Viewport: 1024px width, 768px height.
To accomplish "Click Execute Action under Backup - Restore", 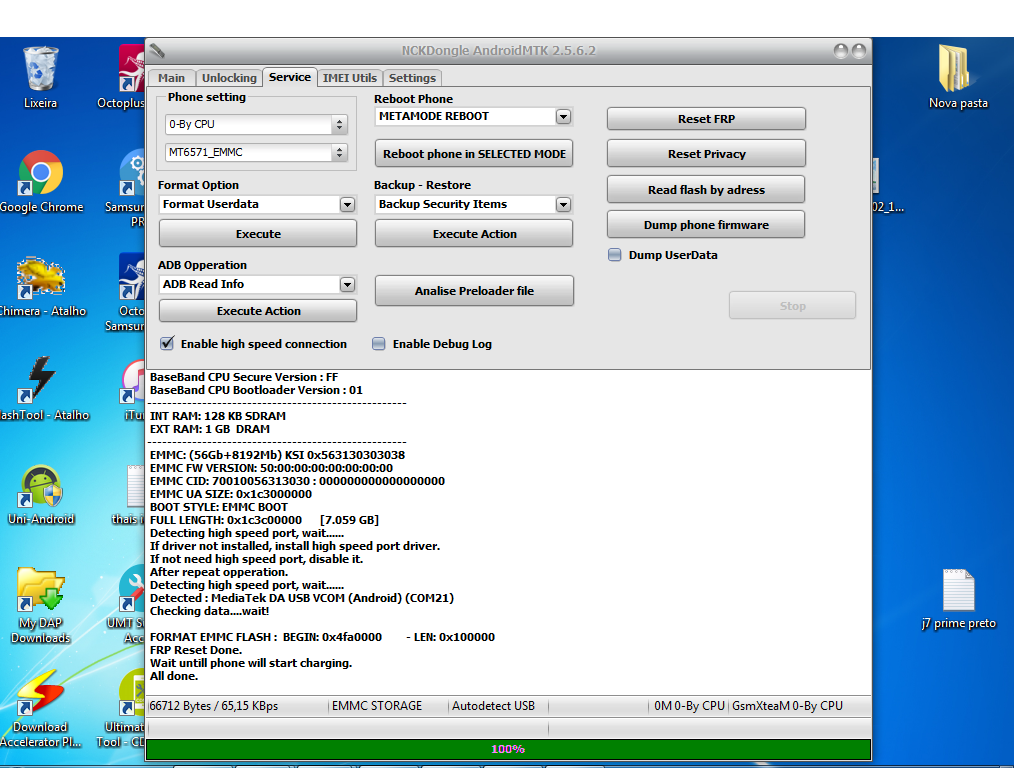I will (x=474, y=234).
